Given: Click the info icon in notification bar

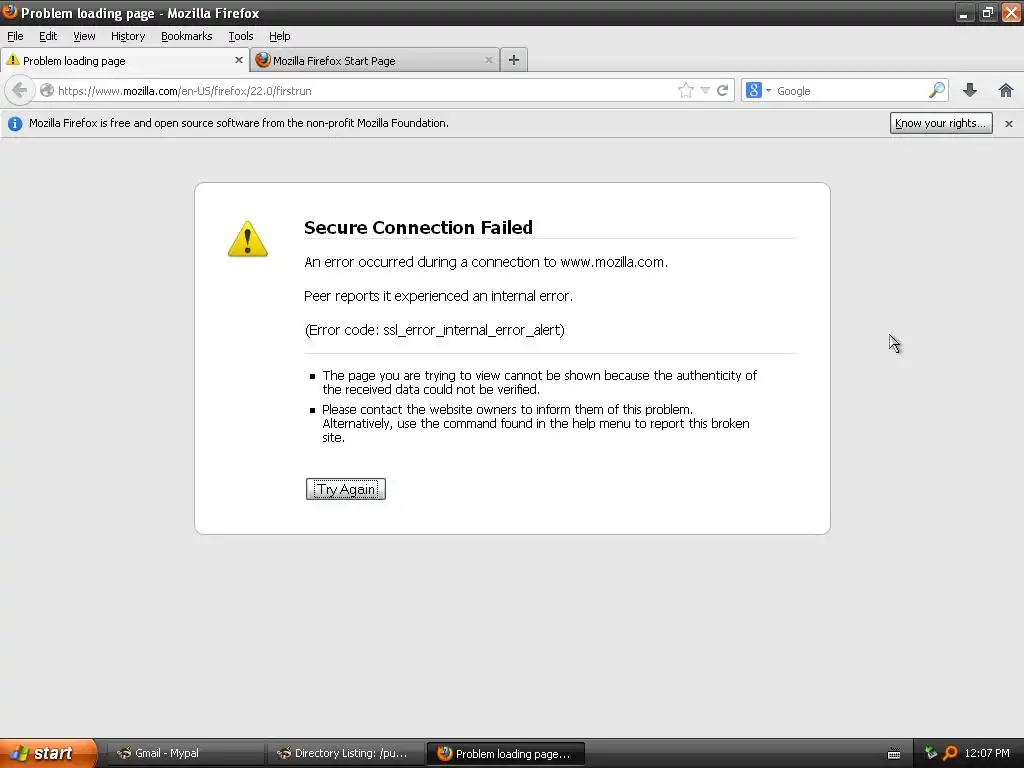Looking at the screenshot, I should 14,123.
